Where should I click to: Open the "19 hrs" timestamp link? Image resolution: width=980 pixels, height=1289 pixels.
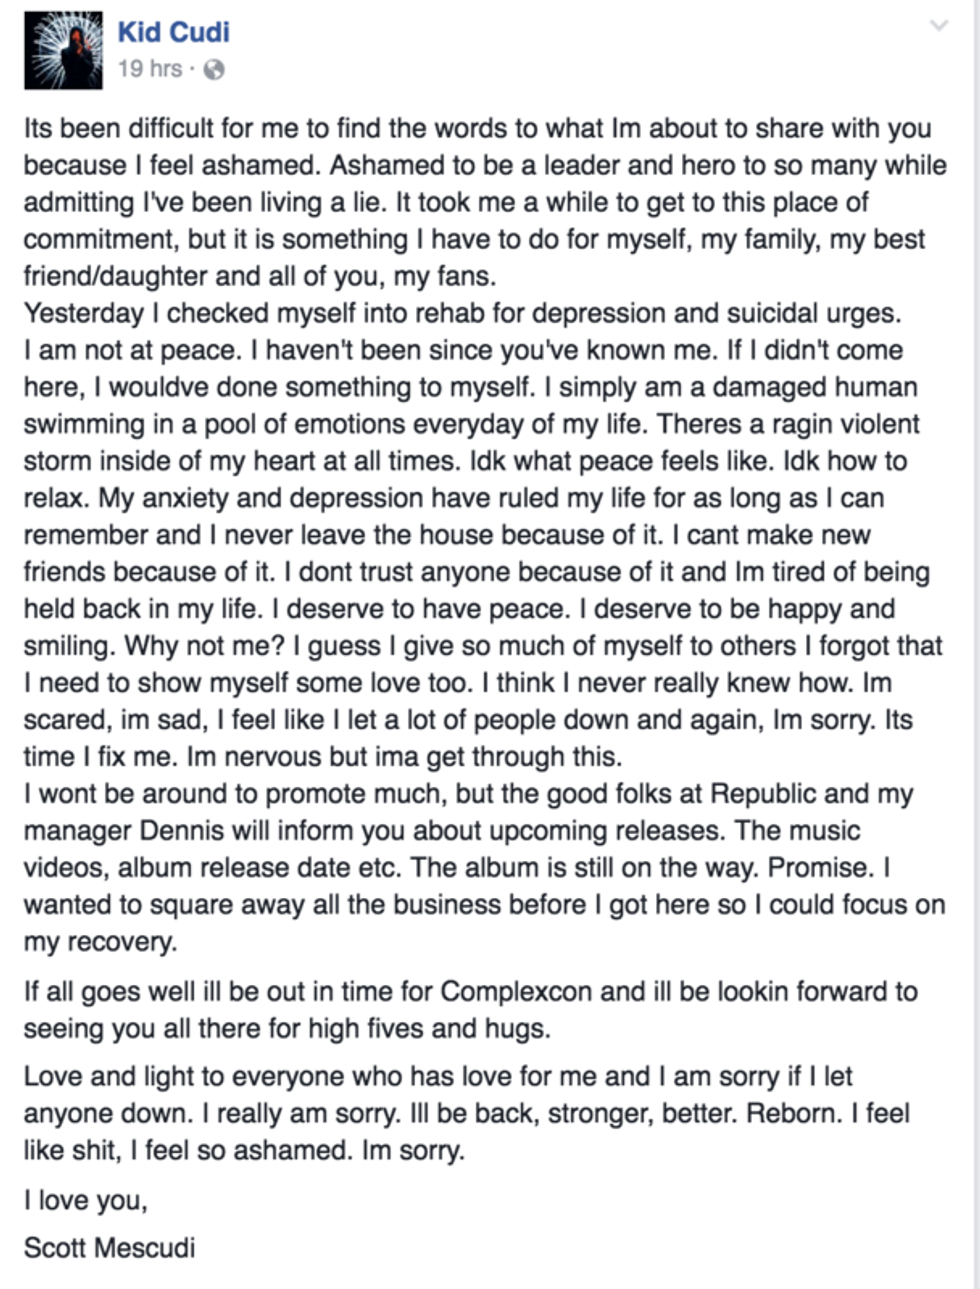150,69
